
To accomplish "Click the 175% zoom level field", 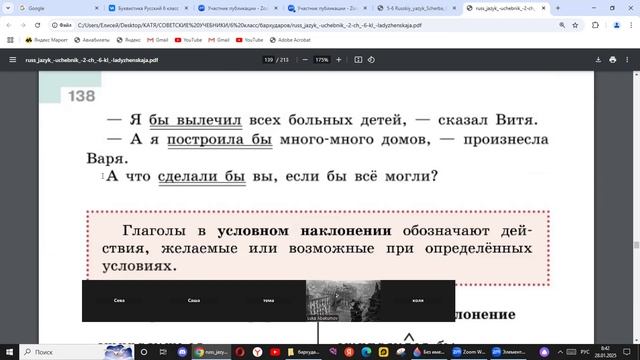I will (322, 60).
